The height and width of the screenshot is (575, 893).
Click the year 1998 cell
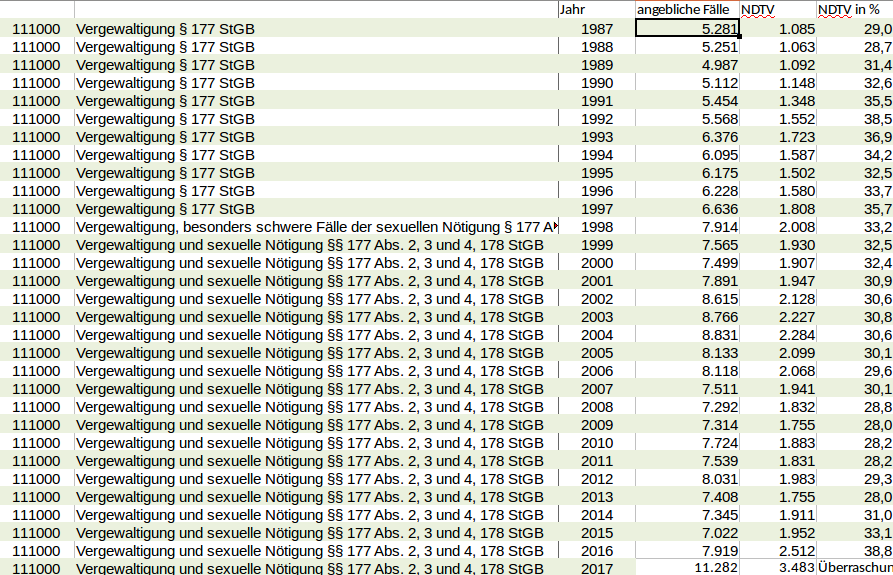[597, 227]
